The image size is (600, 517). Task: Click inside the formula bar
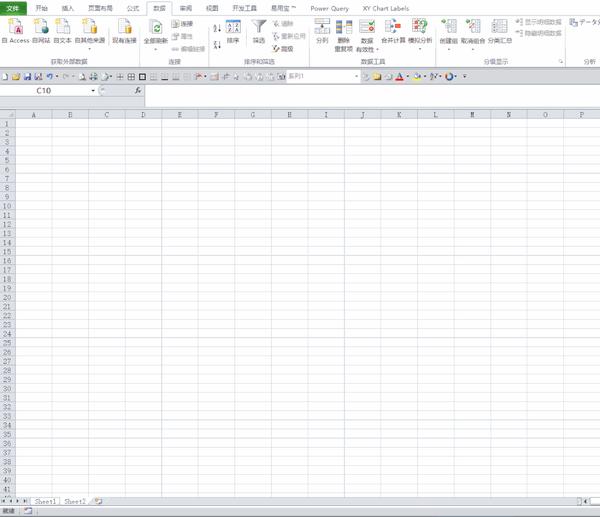pos(372,96)
